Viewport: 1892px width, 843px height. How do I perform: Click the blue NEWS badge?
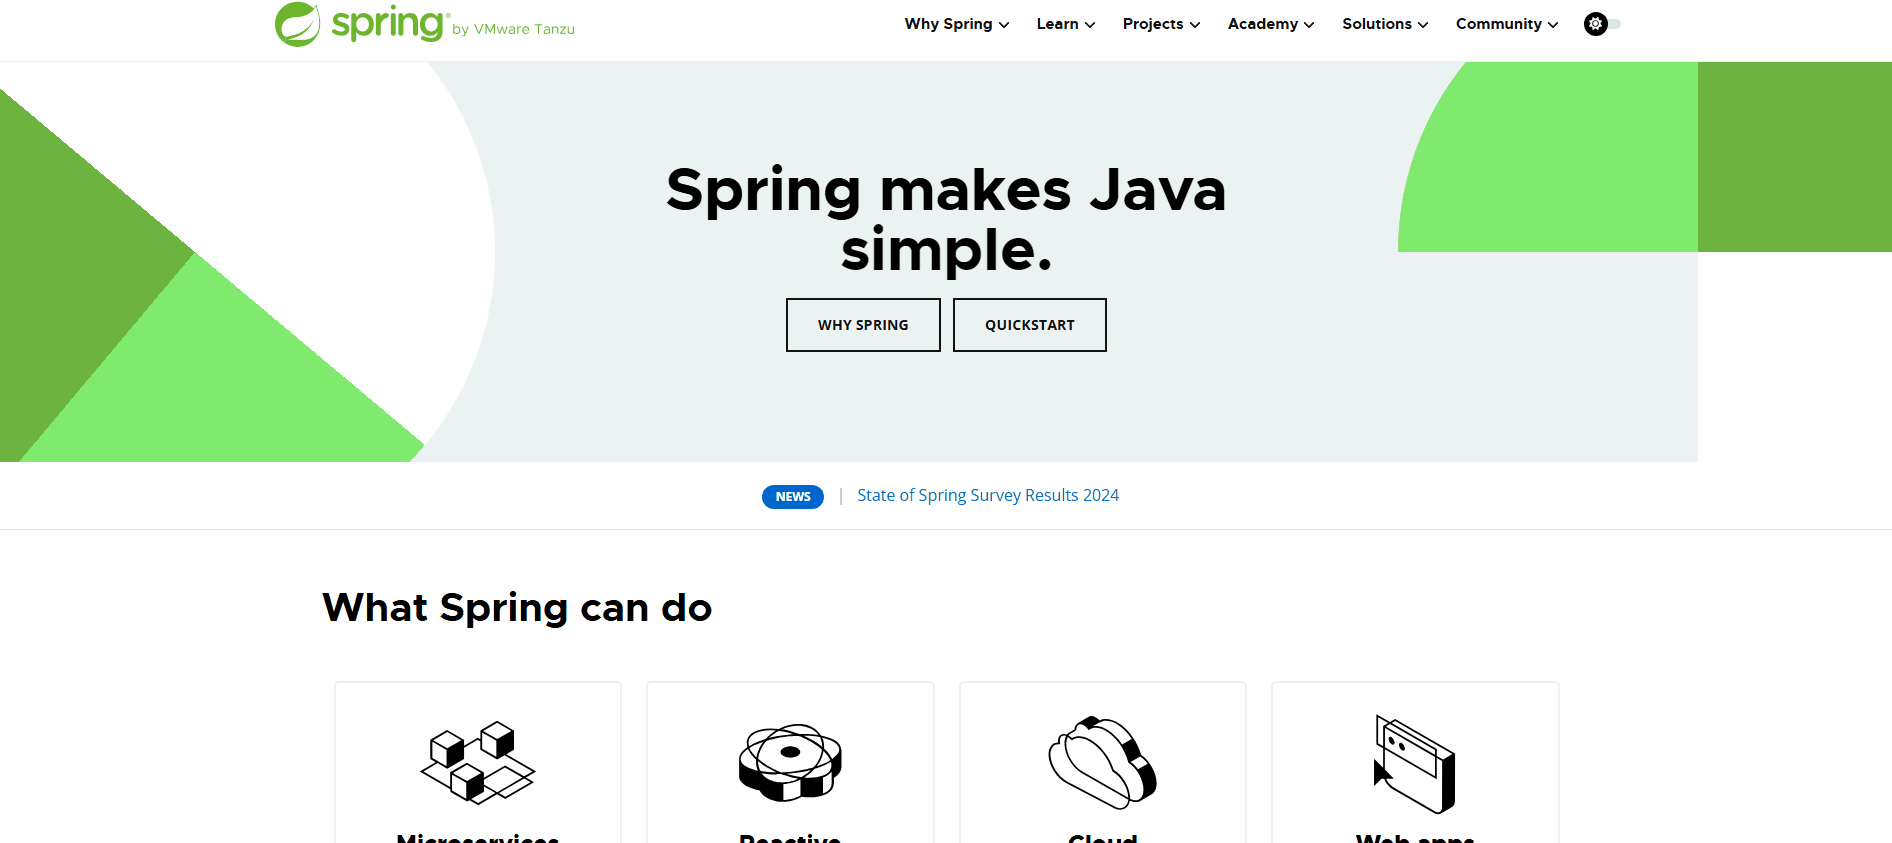pyautogui.click(x=793, y=497)
